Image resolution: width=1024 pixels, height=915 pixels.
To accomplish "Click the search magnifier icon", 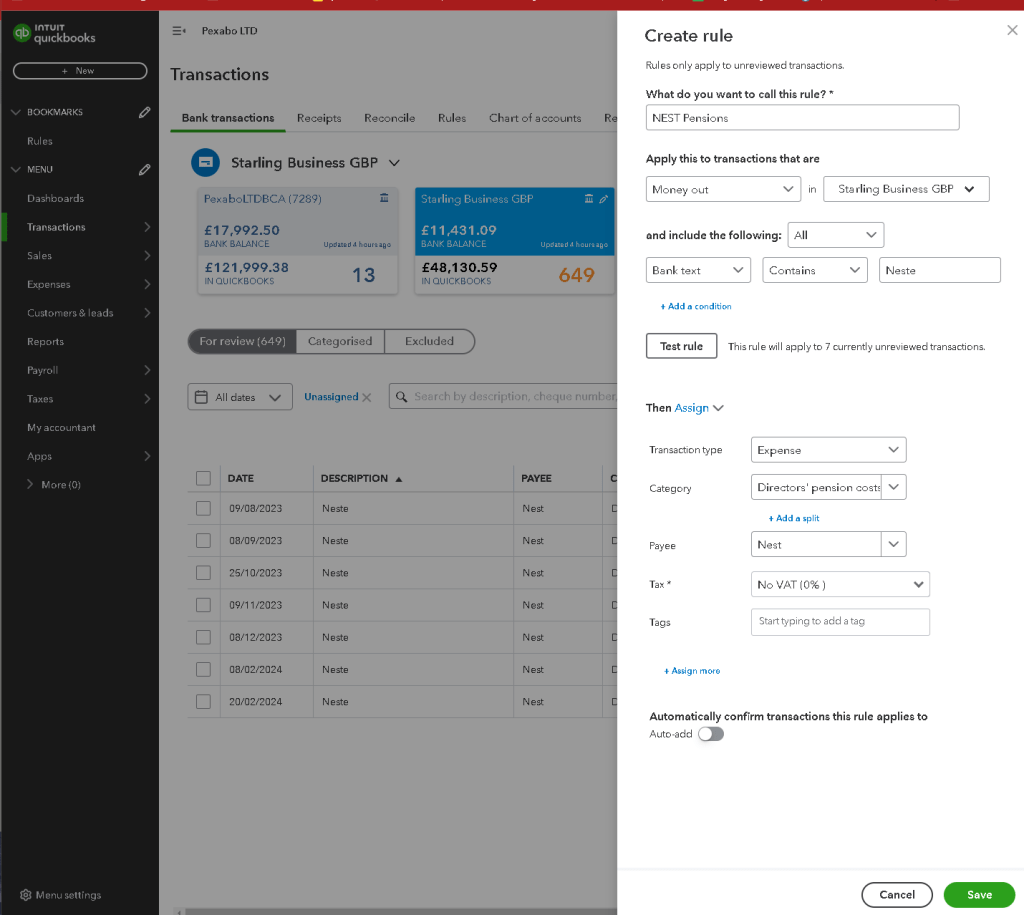I will 402,396.
